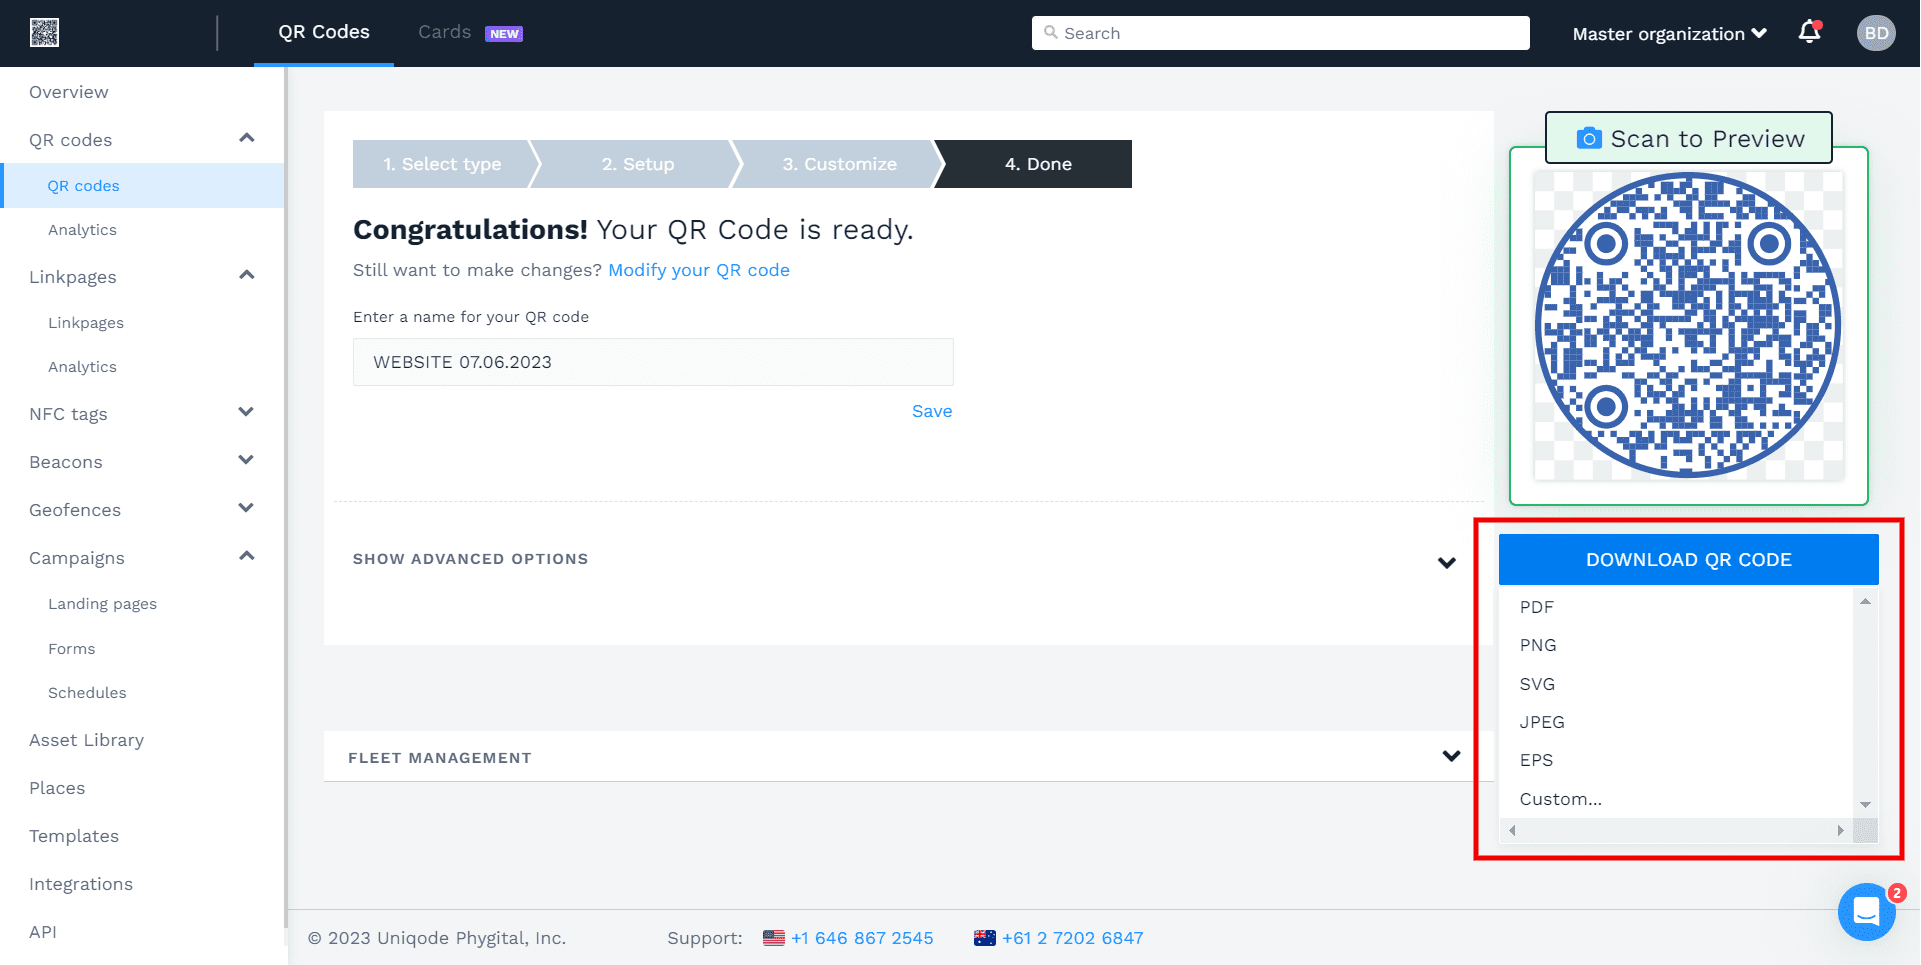Open the chat support bubble
The image size is (1921, 965).
pos(1866,912)
